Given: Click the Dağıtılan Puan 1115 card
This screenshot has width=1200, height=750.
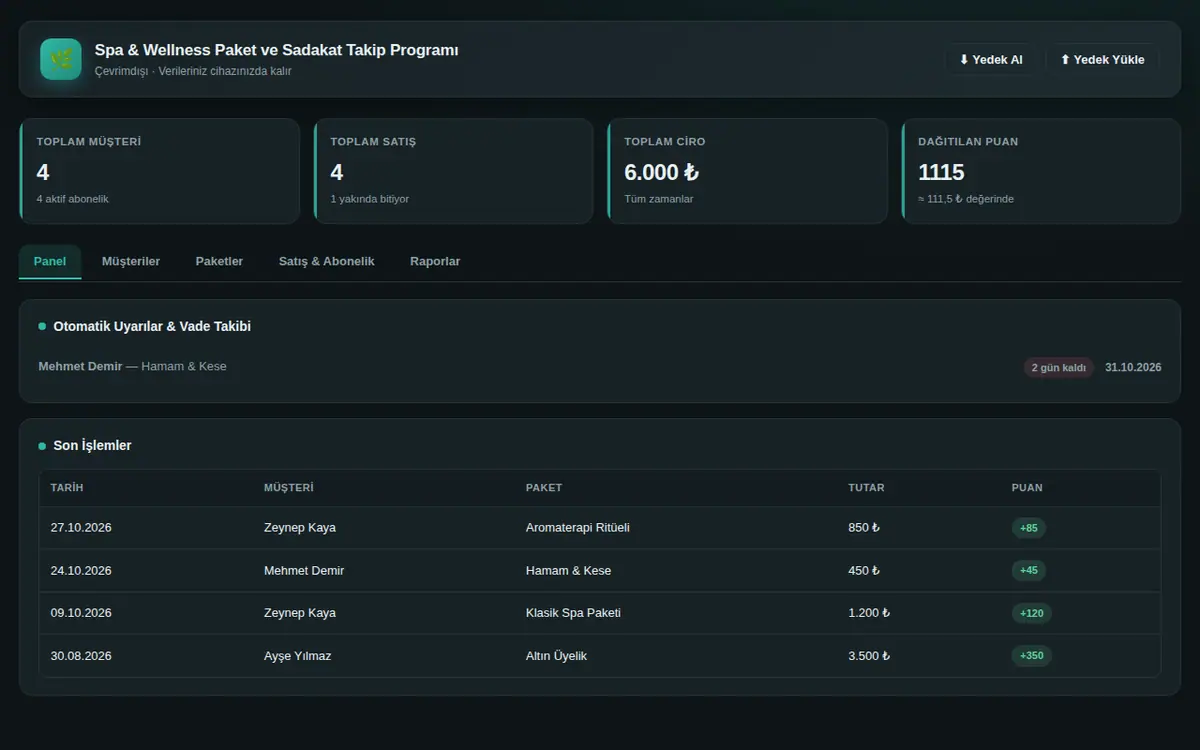Looking at the screenshot, I should tap(1041, 171).
